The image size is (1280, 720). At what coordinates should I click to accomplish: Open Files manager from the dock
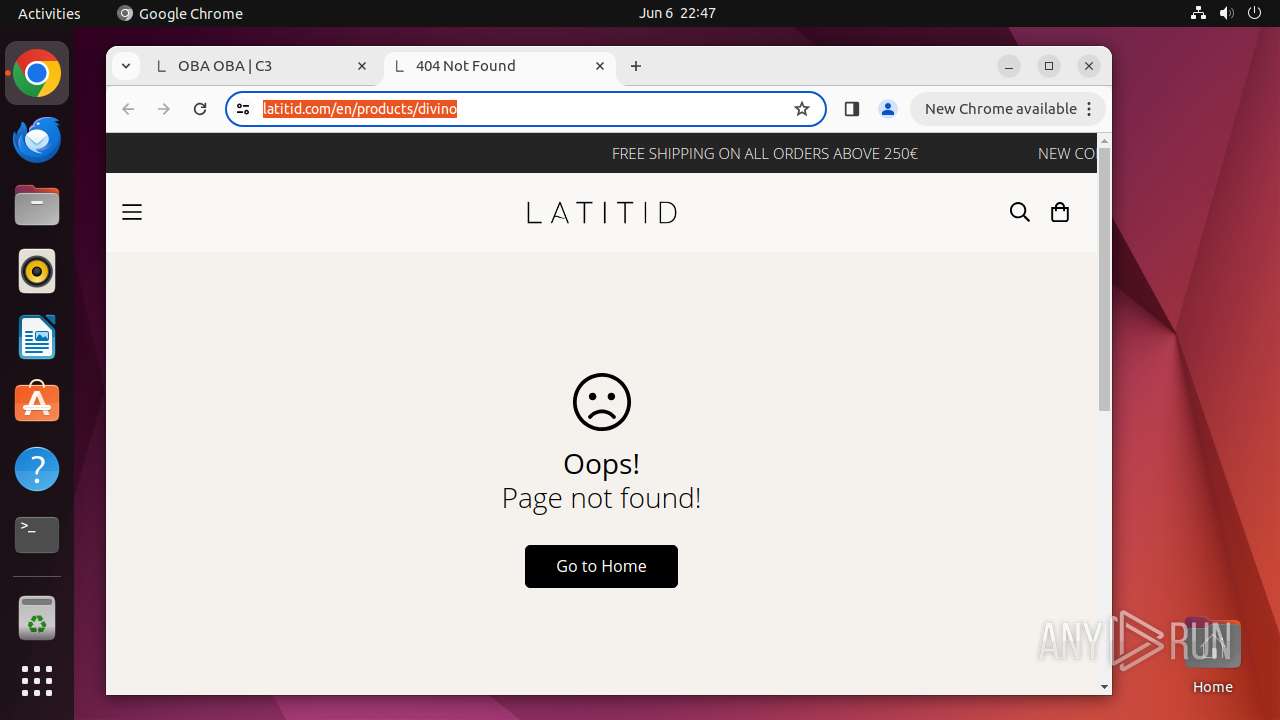coord(37,205)
